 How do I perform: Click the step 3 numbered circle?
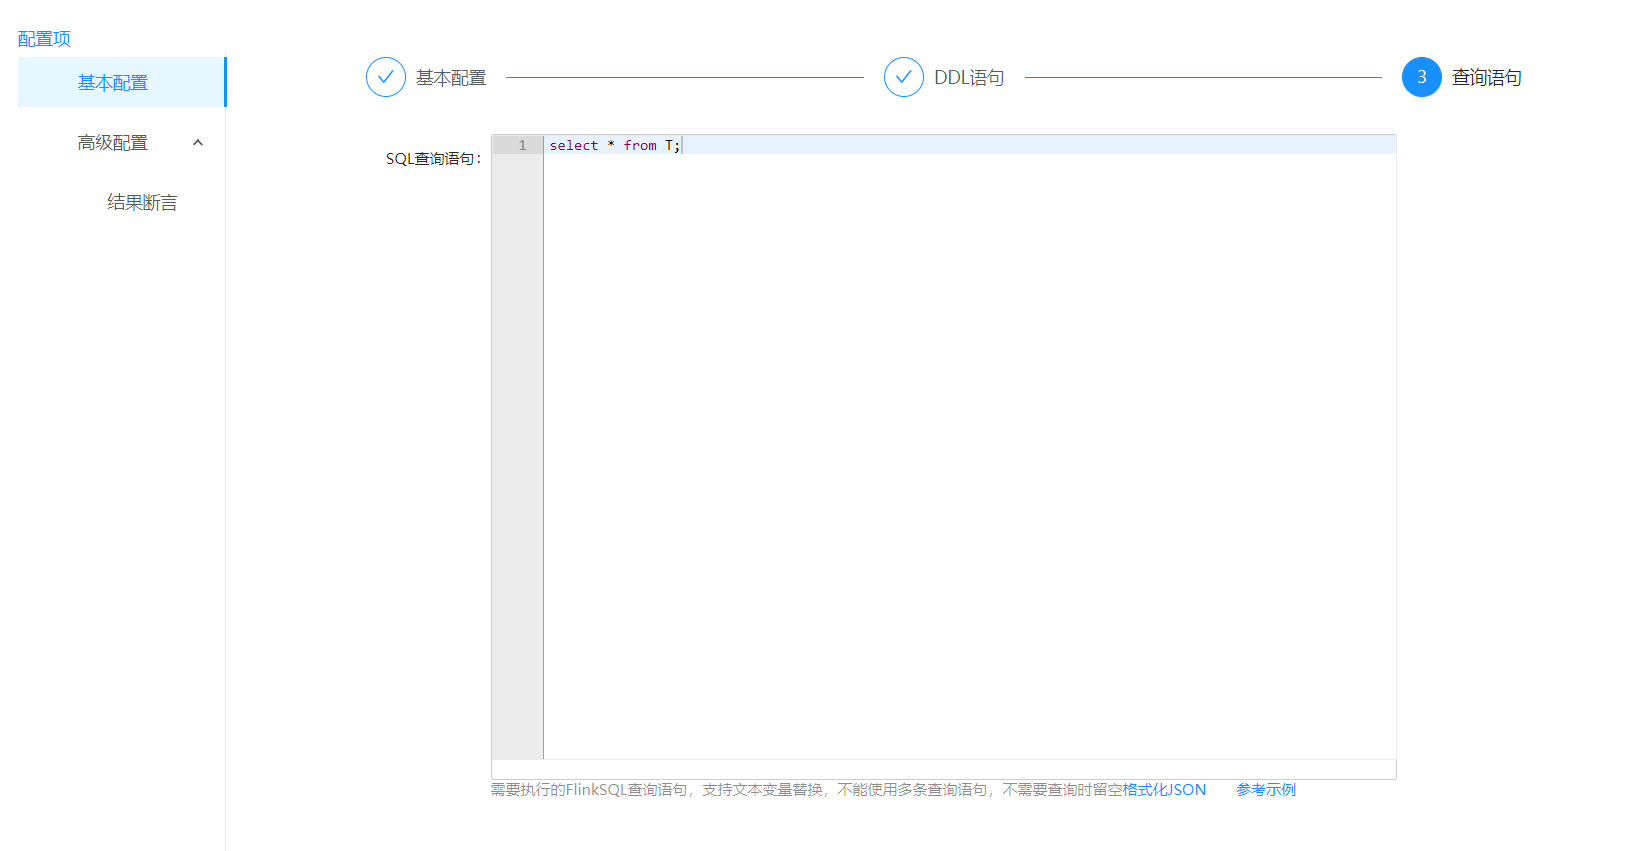coord(1421,77)
